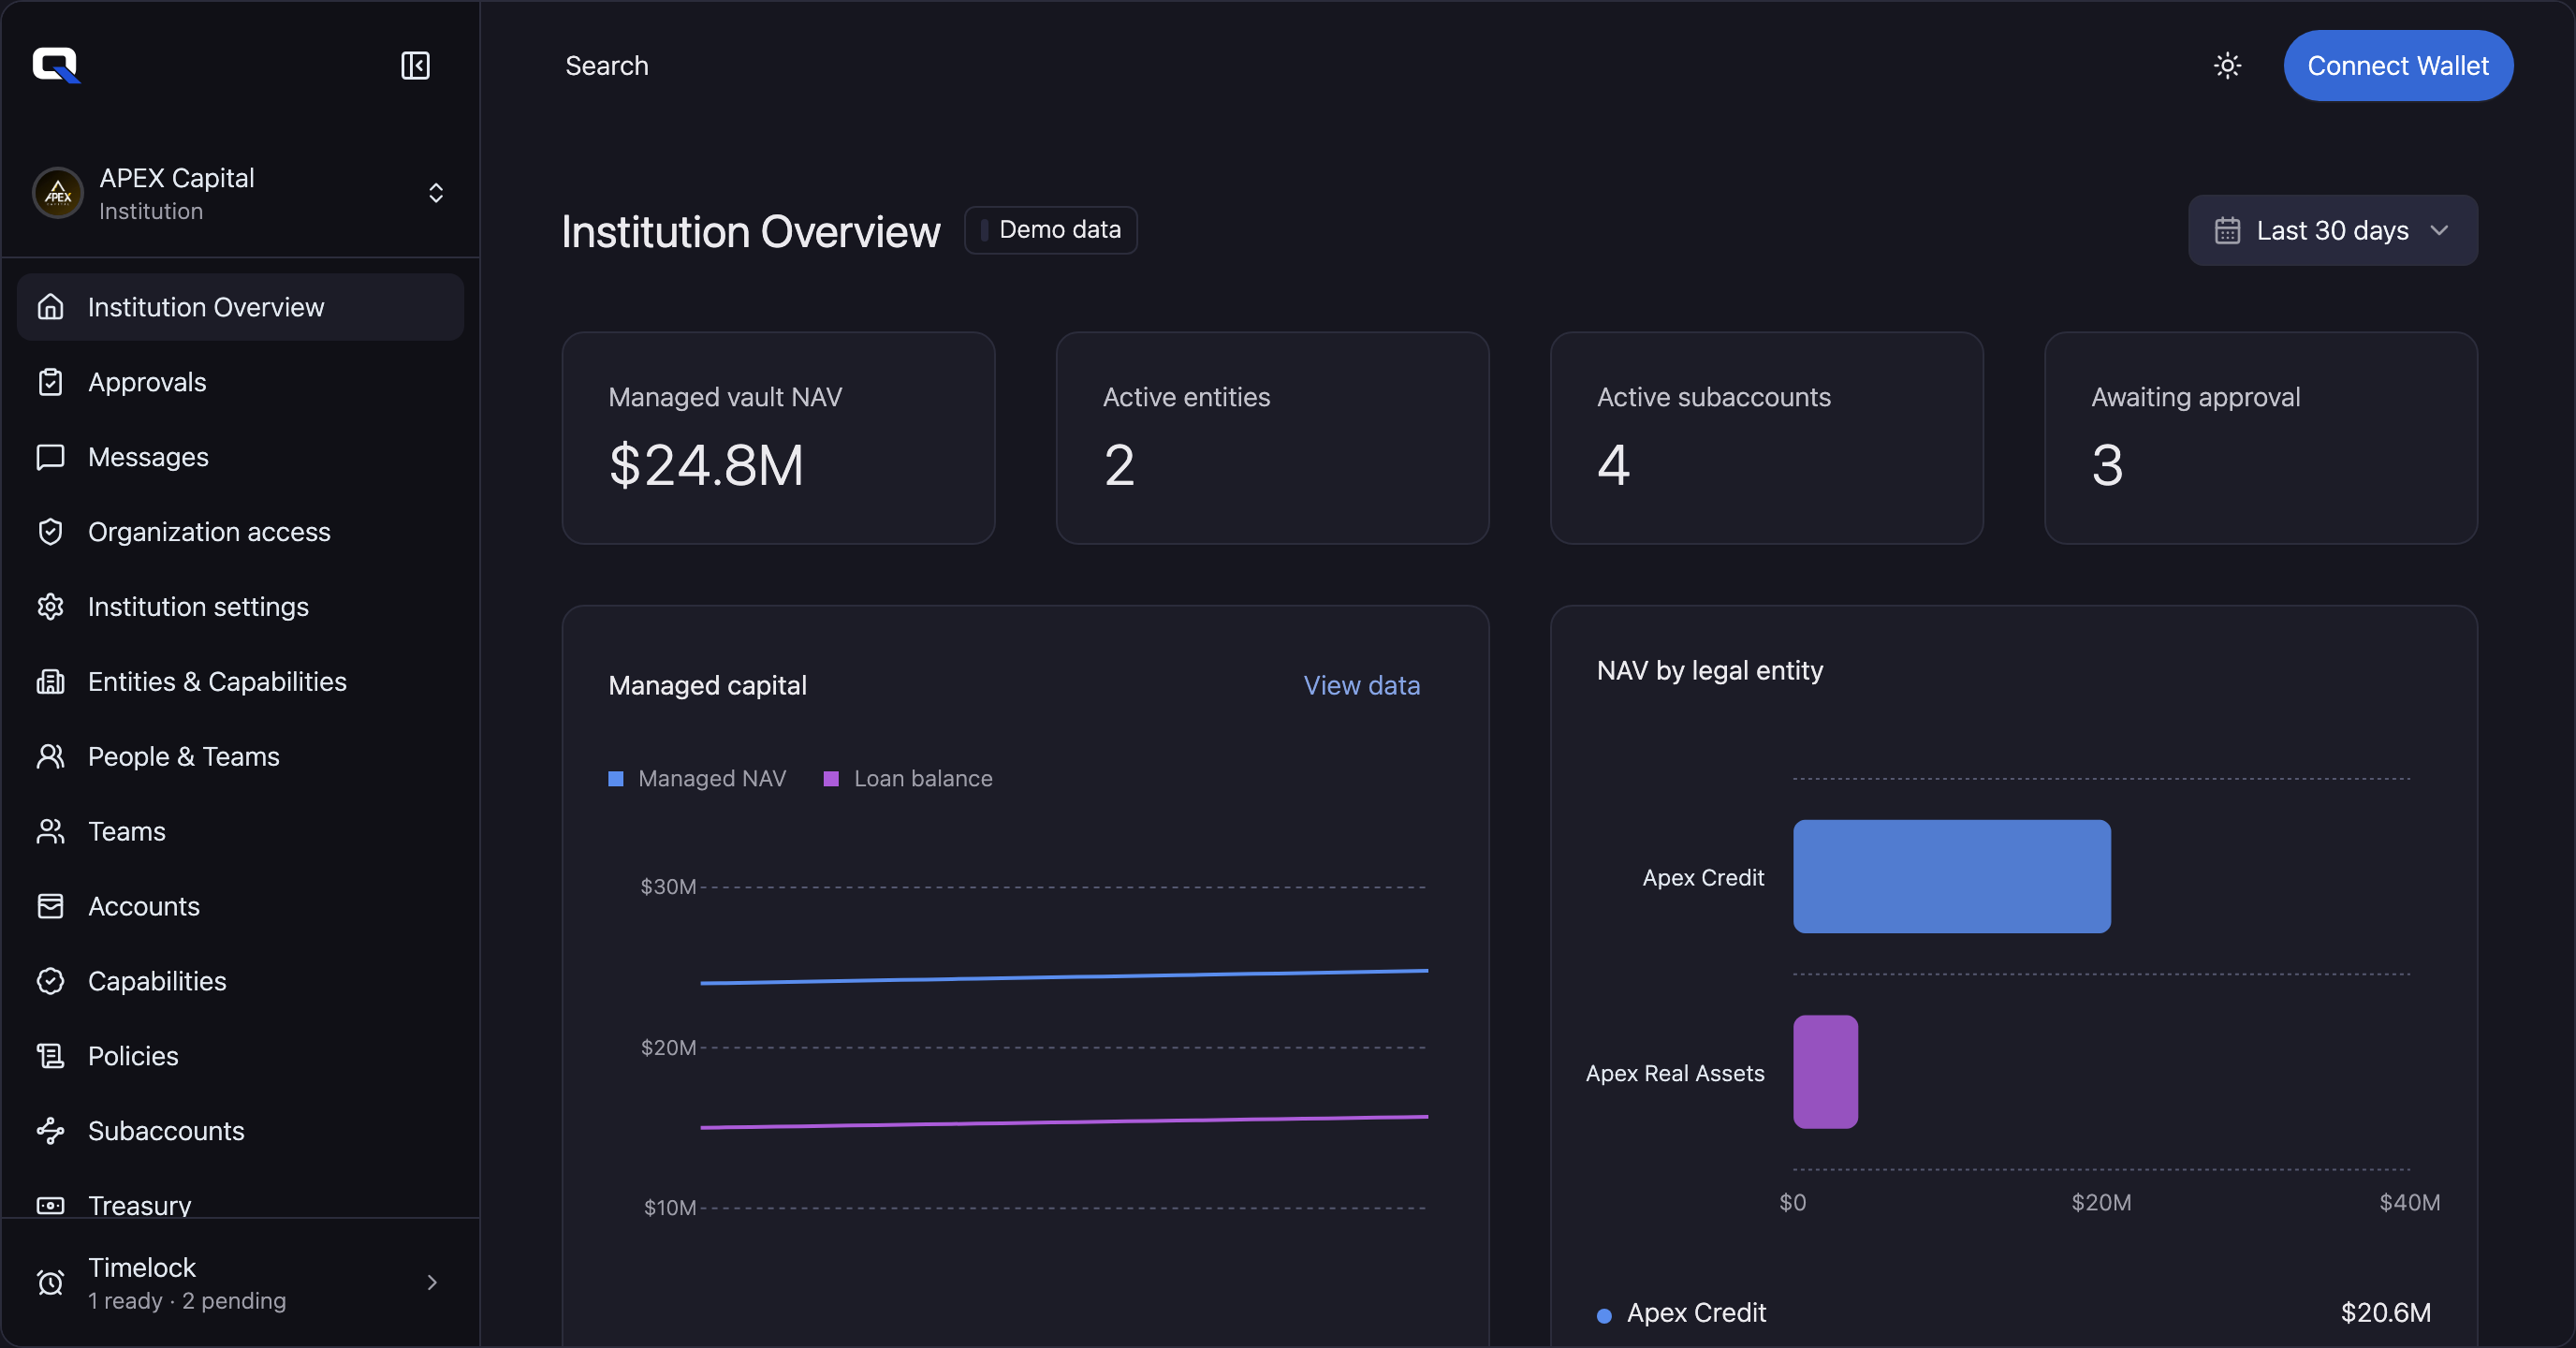Click the Teams users icon
The width and height of the screenshot is (2576, 1348).
(x=50, y=832)
